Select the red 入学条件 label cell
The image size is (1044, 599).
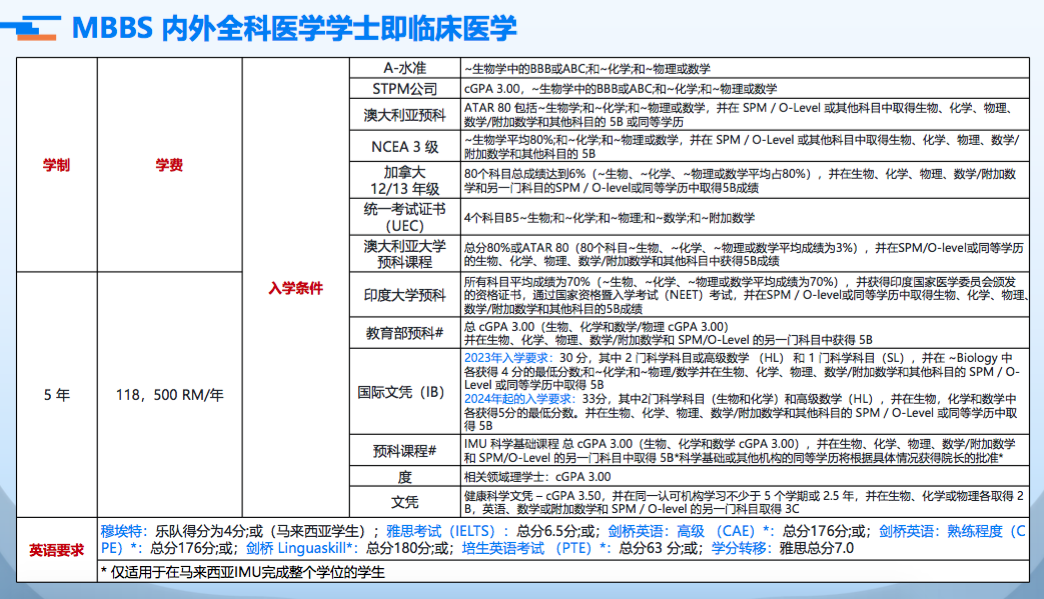click(295, 288)
